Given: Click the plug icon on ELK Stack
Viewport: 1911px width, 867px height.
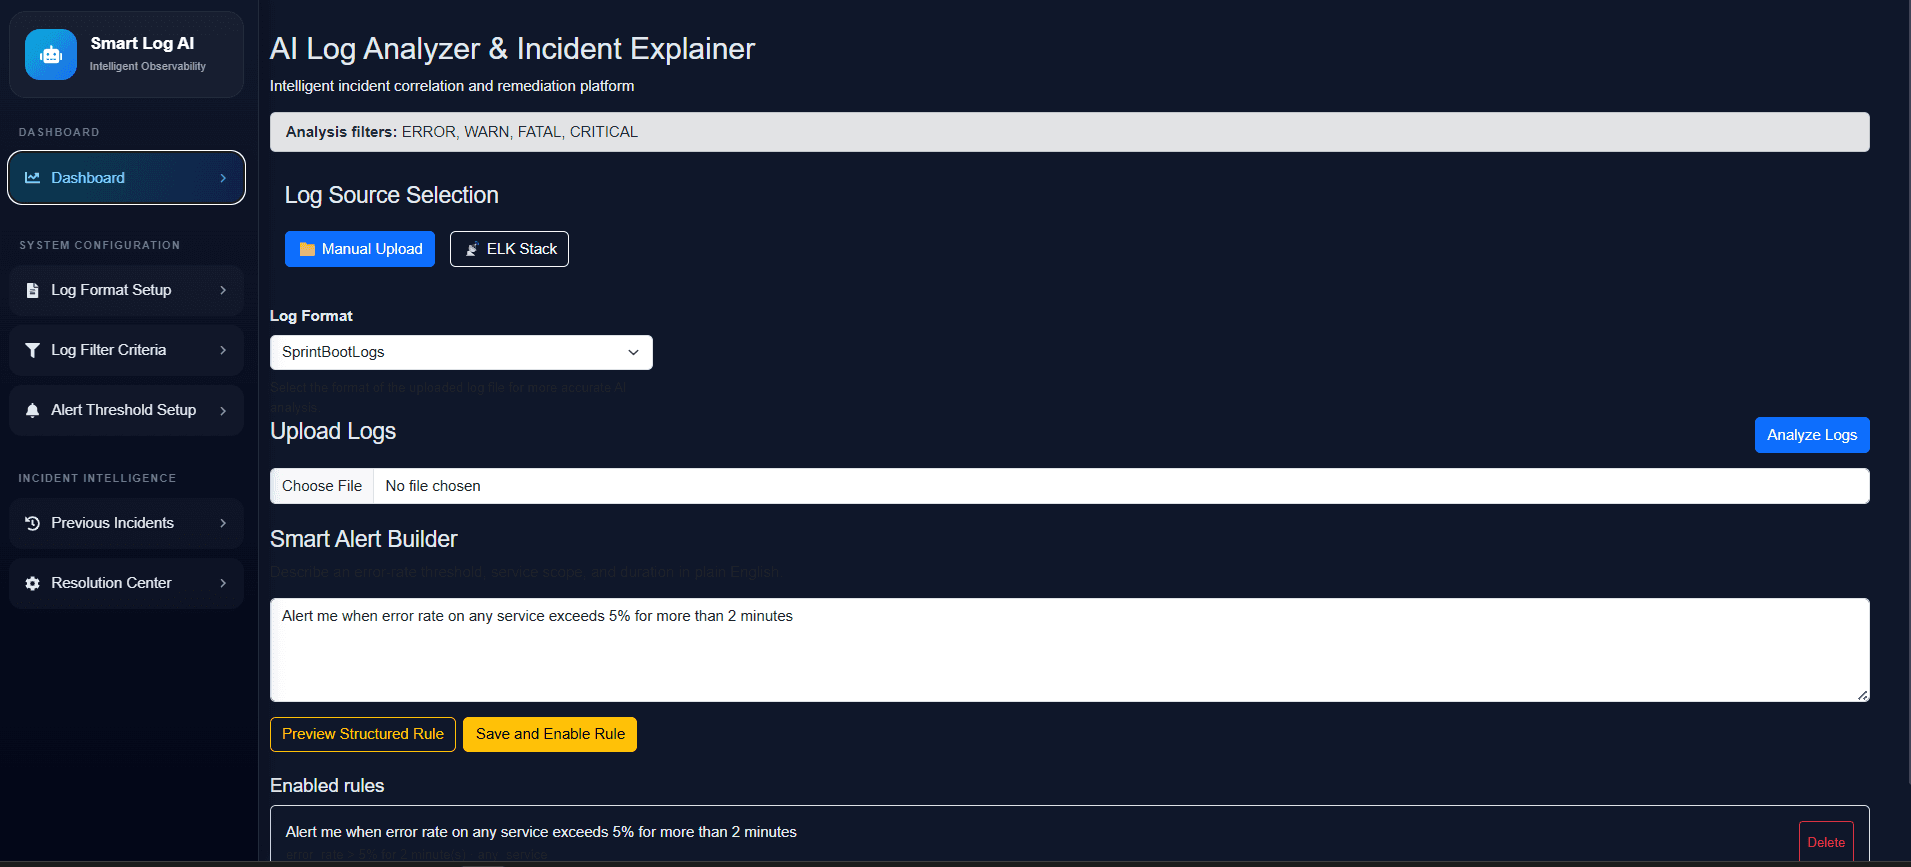Looking at the screenshot, I should pyautogui.click(x=472, y=249).
